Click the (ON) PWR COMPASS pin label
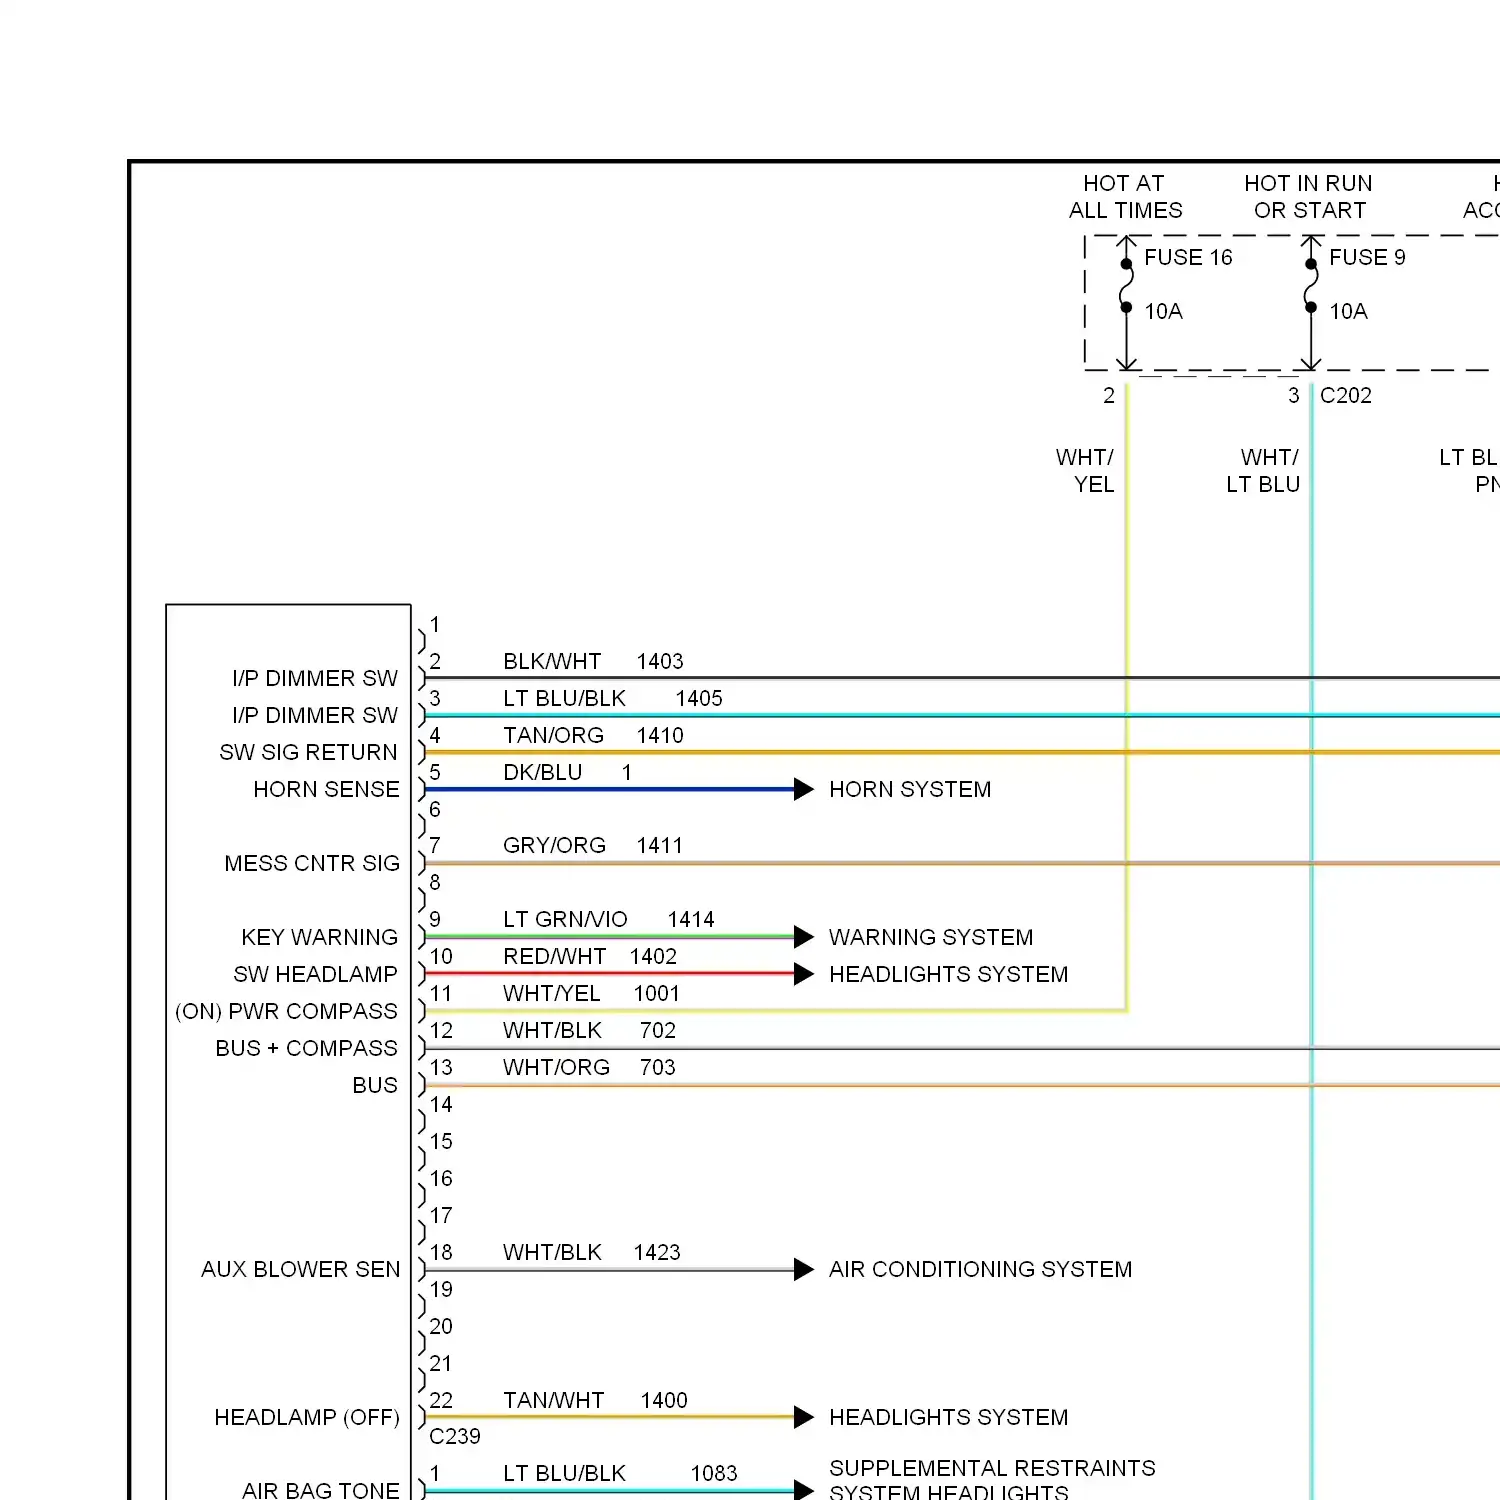 (x=286, y=1012)
